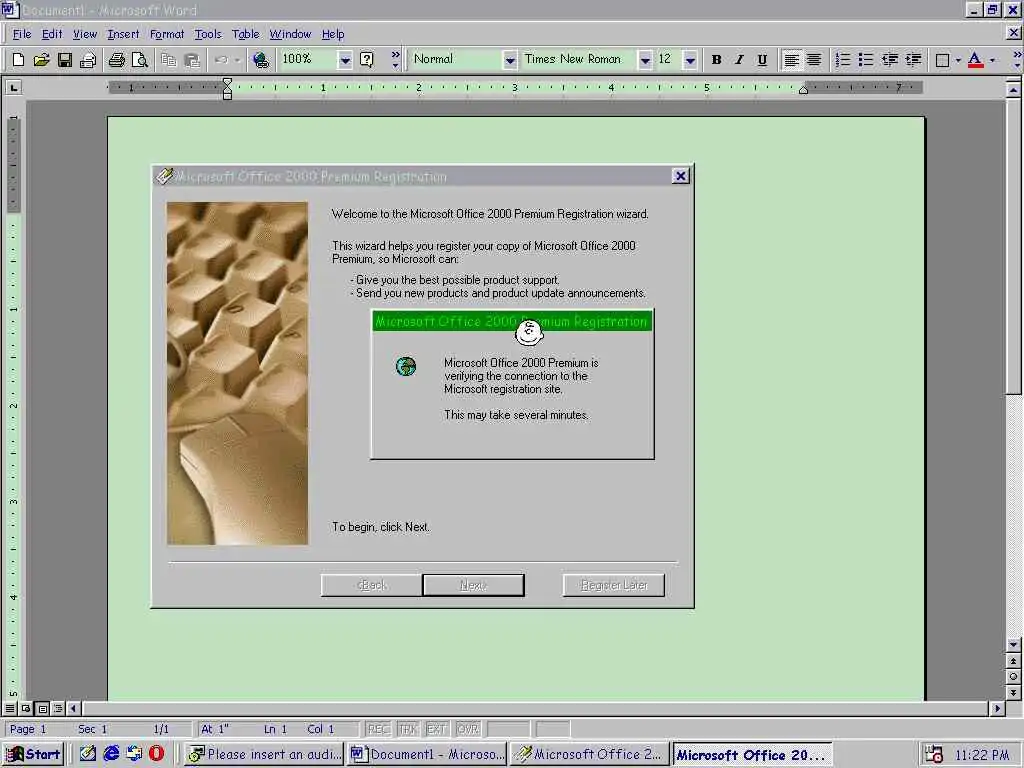The image size is (1024, 768).
Task: Toggle Underline formatting
Action: point(762,60)
